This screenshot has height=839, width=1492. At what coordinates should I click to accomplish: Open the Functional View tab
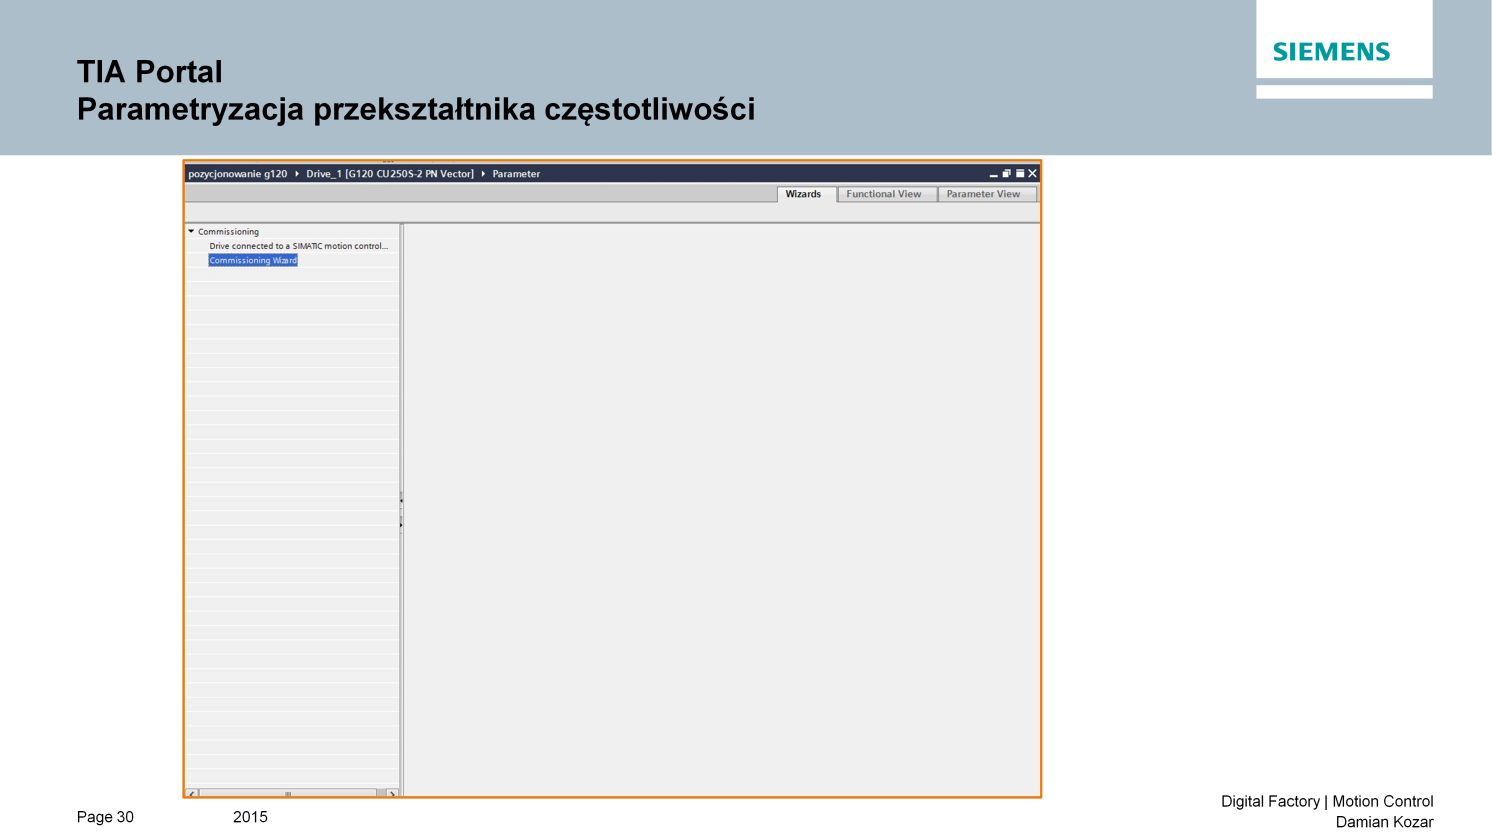click(x=886, y=194)
